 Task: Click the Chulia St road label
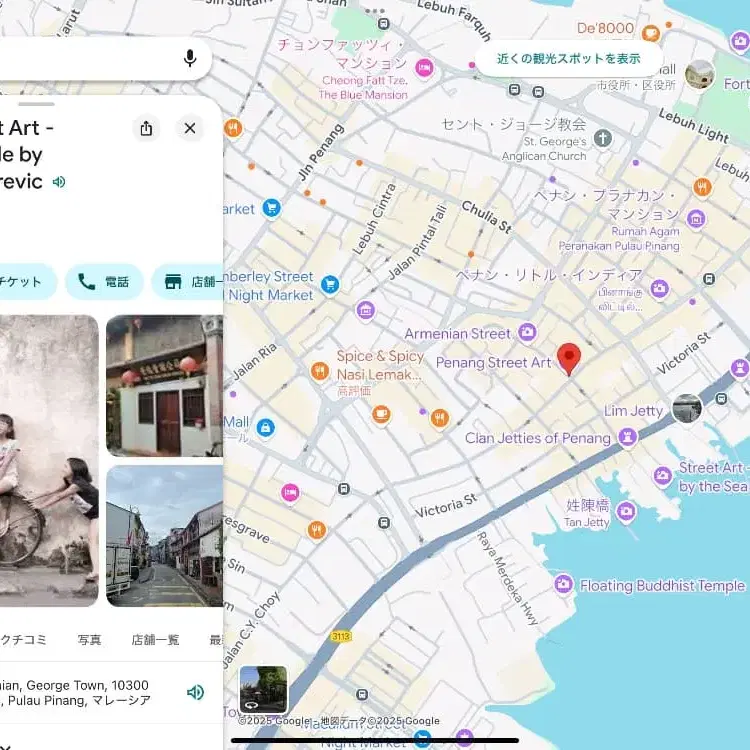pos(486,217)
